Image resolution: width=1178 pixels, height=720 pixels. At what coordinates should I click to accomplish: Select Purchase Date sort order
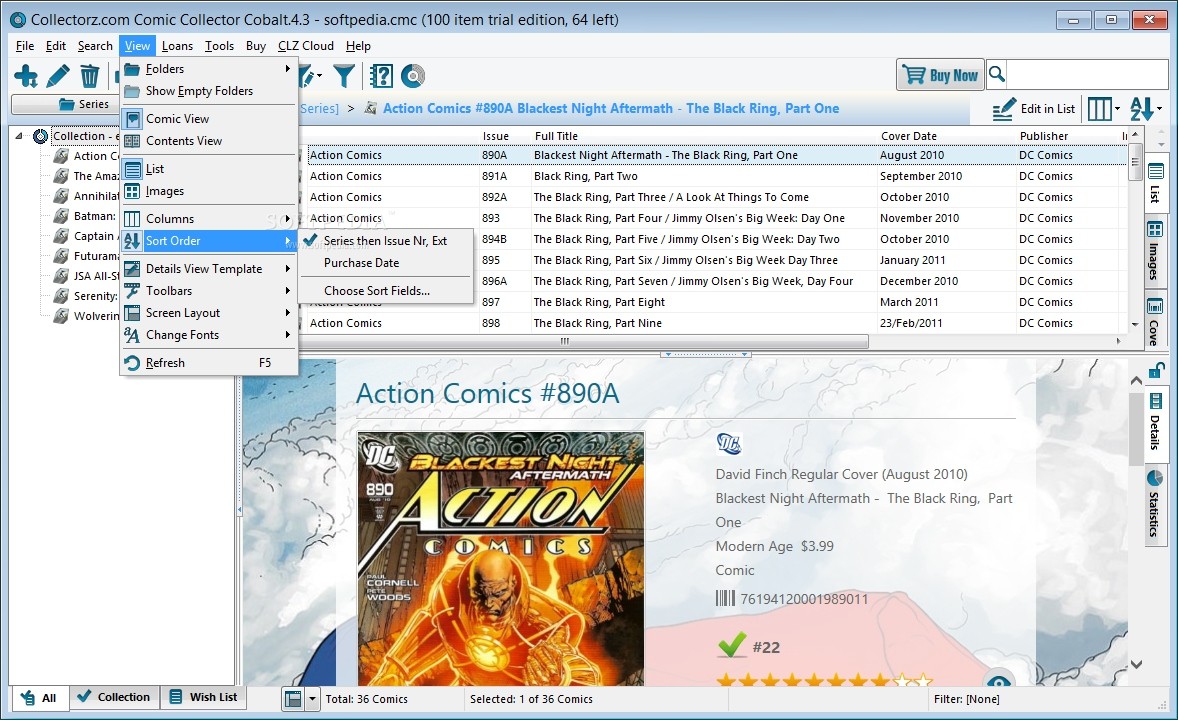pos(386,263)
